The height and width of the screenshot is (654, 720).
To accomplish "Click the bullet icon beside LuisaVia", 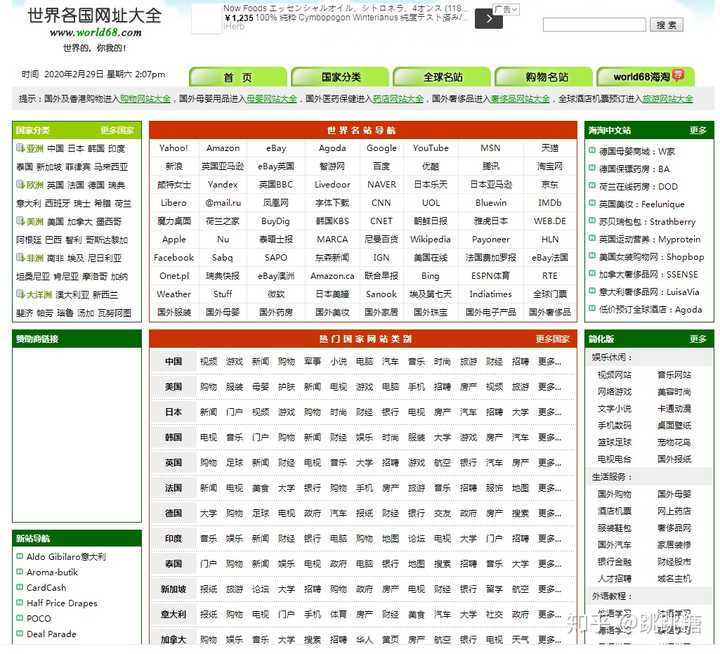I will click(592, 291).
